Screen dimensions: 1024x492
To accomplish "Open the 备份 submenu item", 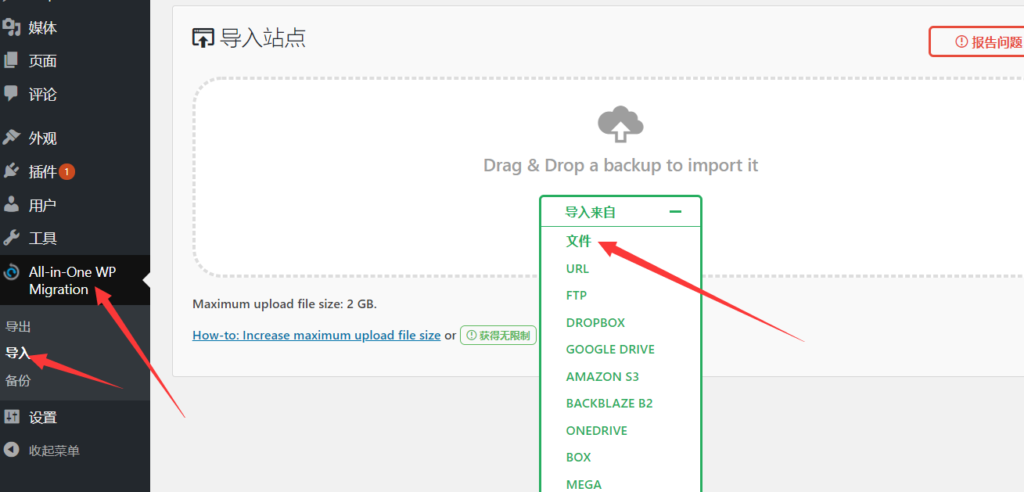I will point(18,380).
